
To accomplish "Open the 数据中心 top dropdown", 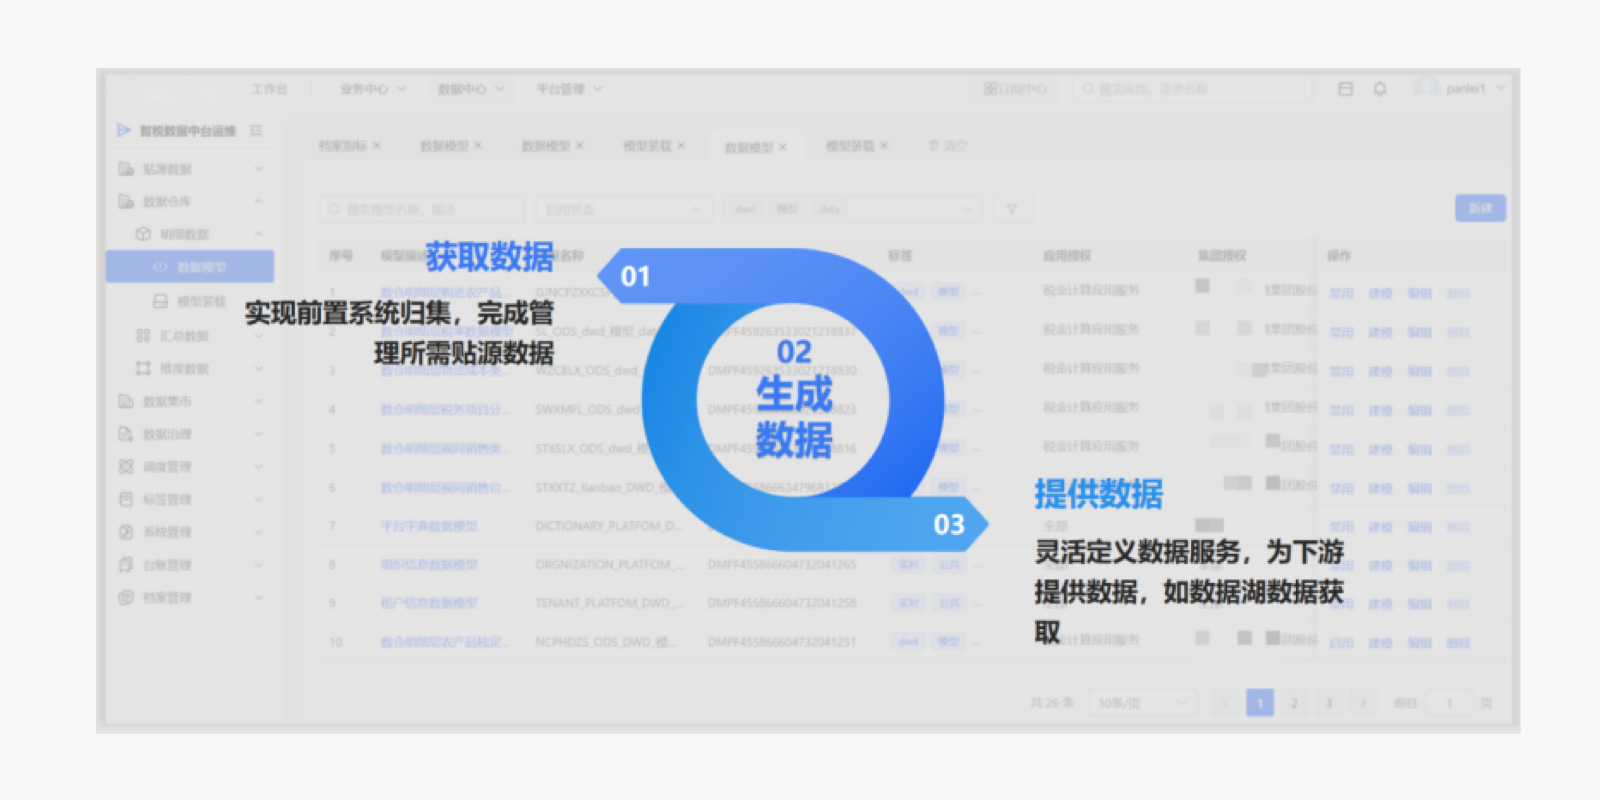I will coord(471,89).
